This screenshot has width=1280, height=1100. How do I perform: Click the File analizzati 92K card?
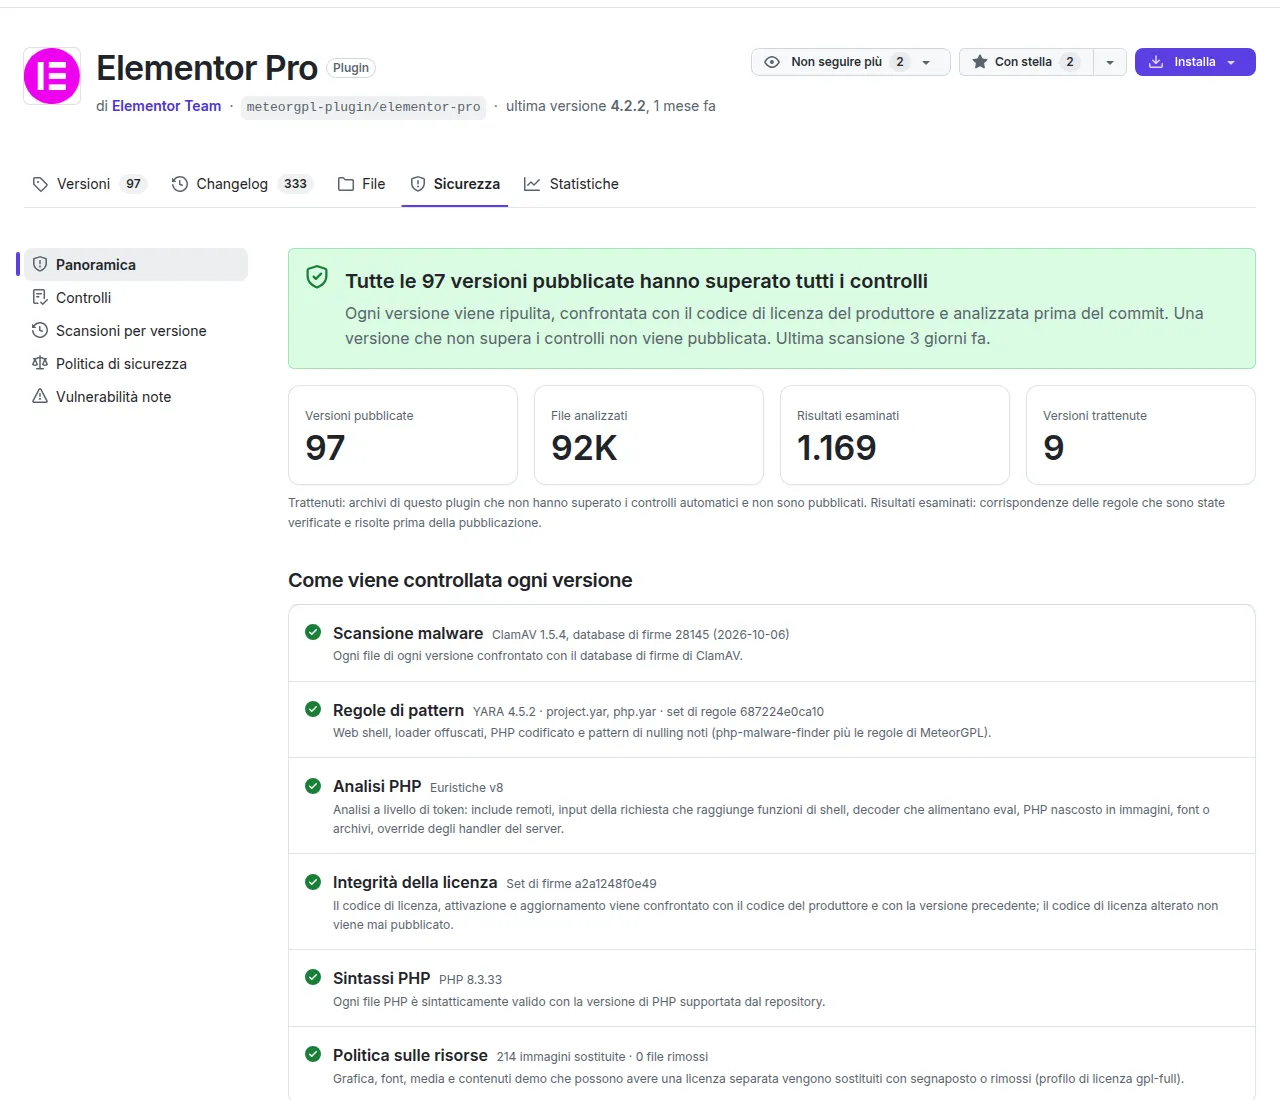tap(649, 435)
